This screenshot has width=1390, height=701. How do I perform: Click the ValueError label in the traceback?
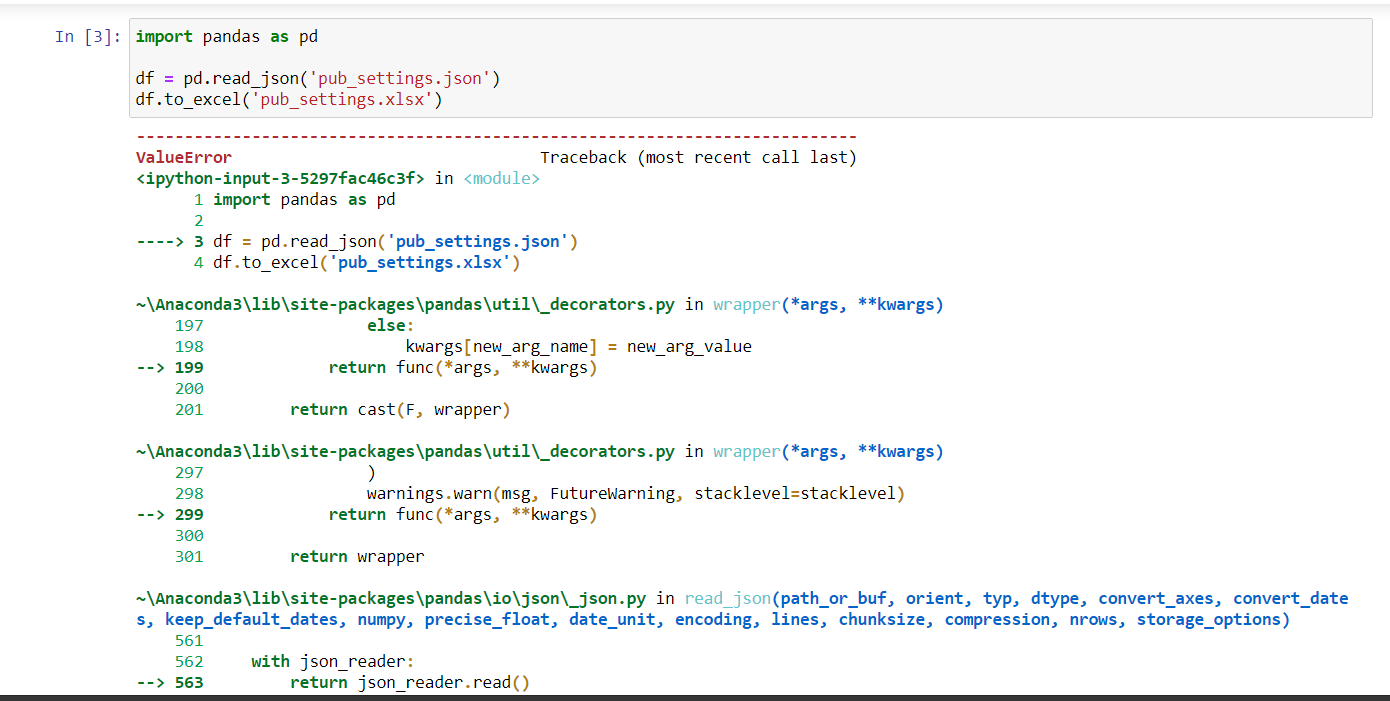tap(183, 157)
